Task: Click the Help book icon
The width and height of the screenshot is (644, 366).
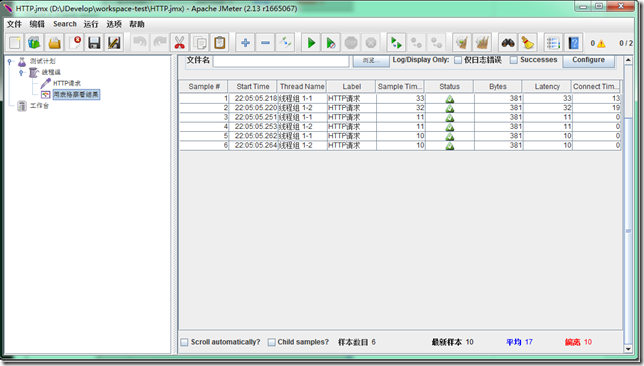Action: pyautogui.click(x=573, y=43)
